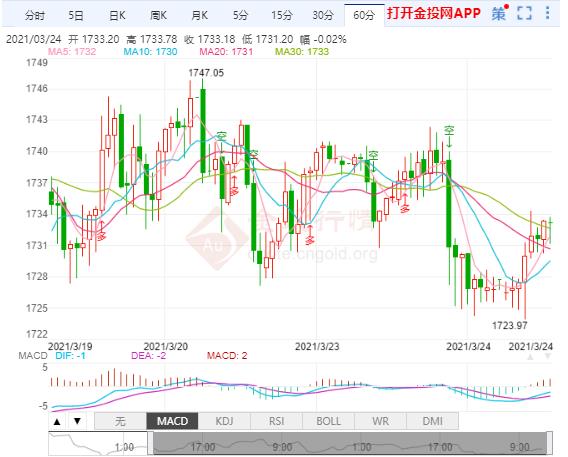Toggle fullscreen chart view icon
568x457 pixels.
click(524, 13)
